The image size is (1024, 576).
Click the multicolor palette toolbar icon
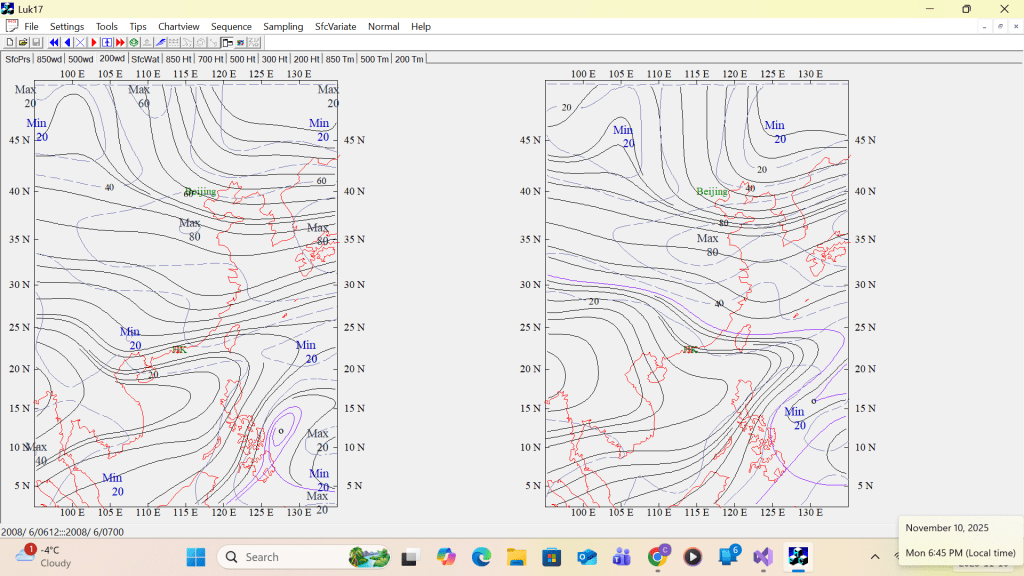point(241,43)
